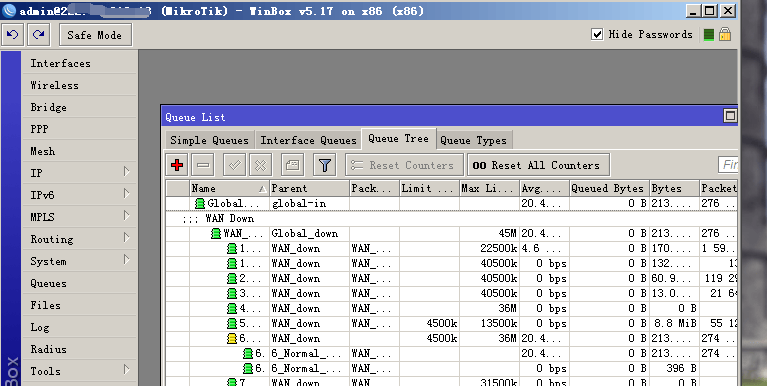Click the Comment note button
This screenshot has height=386, width=767.
click(293, 165)
